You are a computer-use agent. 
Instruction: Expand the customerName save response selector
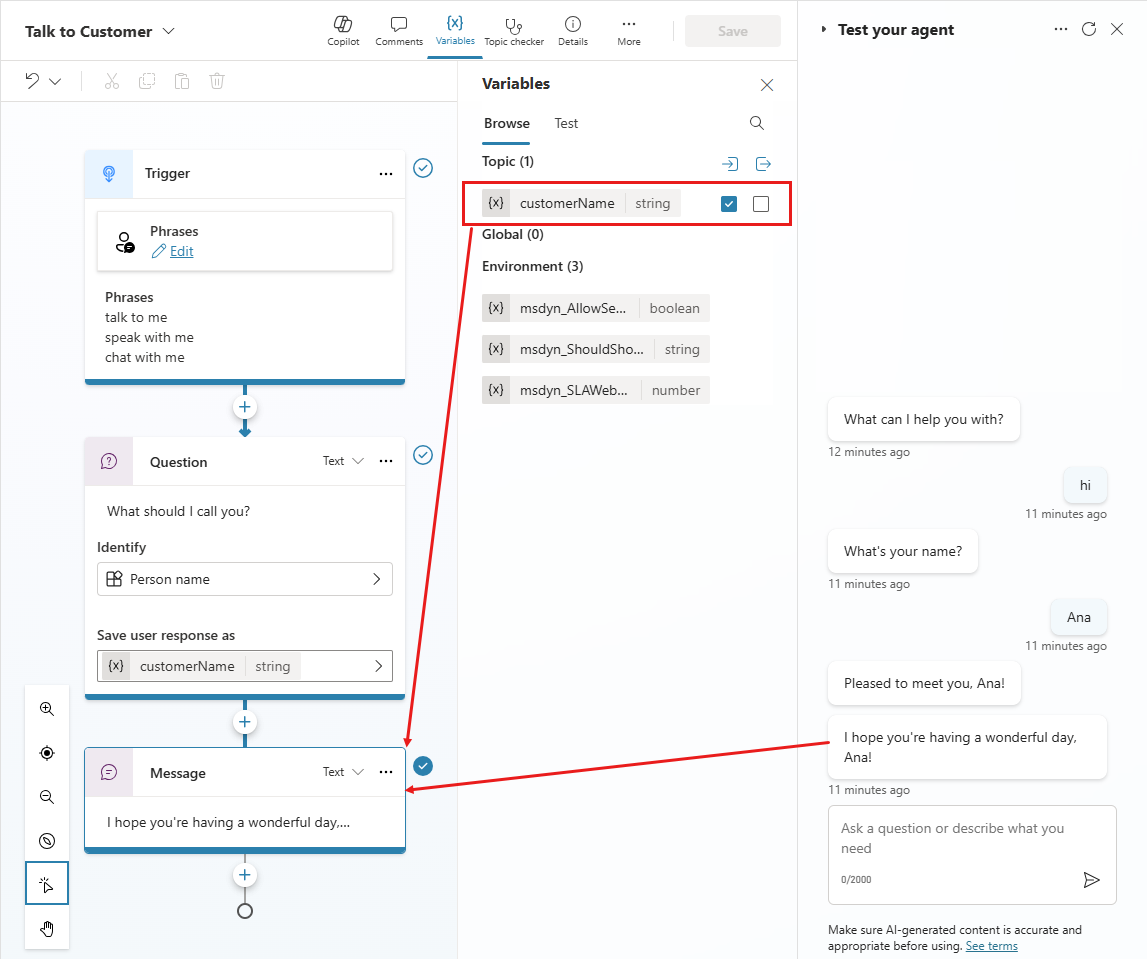(244, 666)
